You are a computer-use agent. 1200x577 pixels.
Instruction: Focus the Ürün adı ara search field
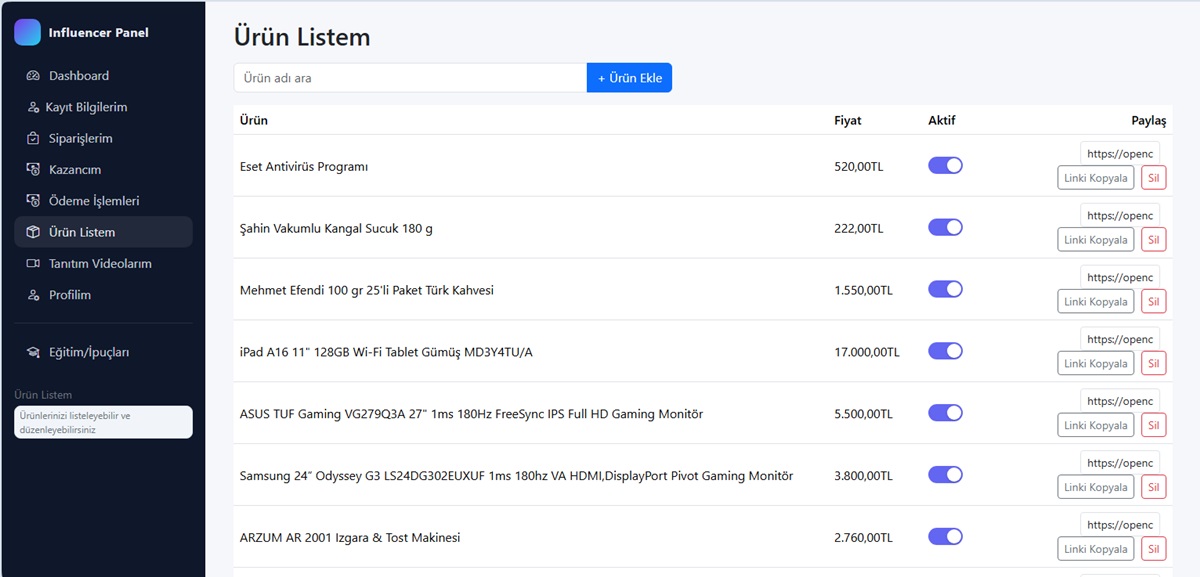click(x=410, y=78)
